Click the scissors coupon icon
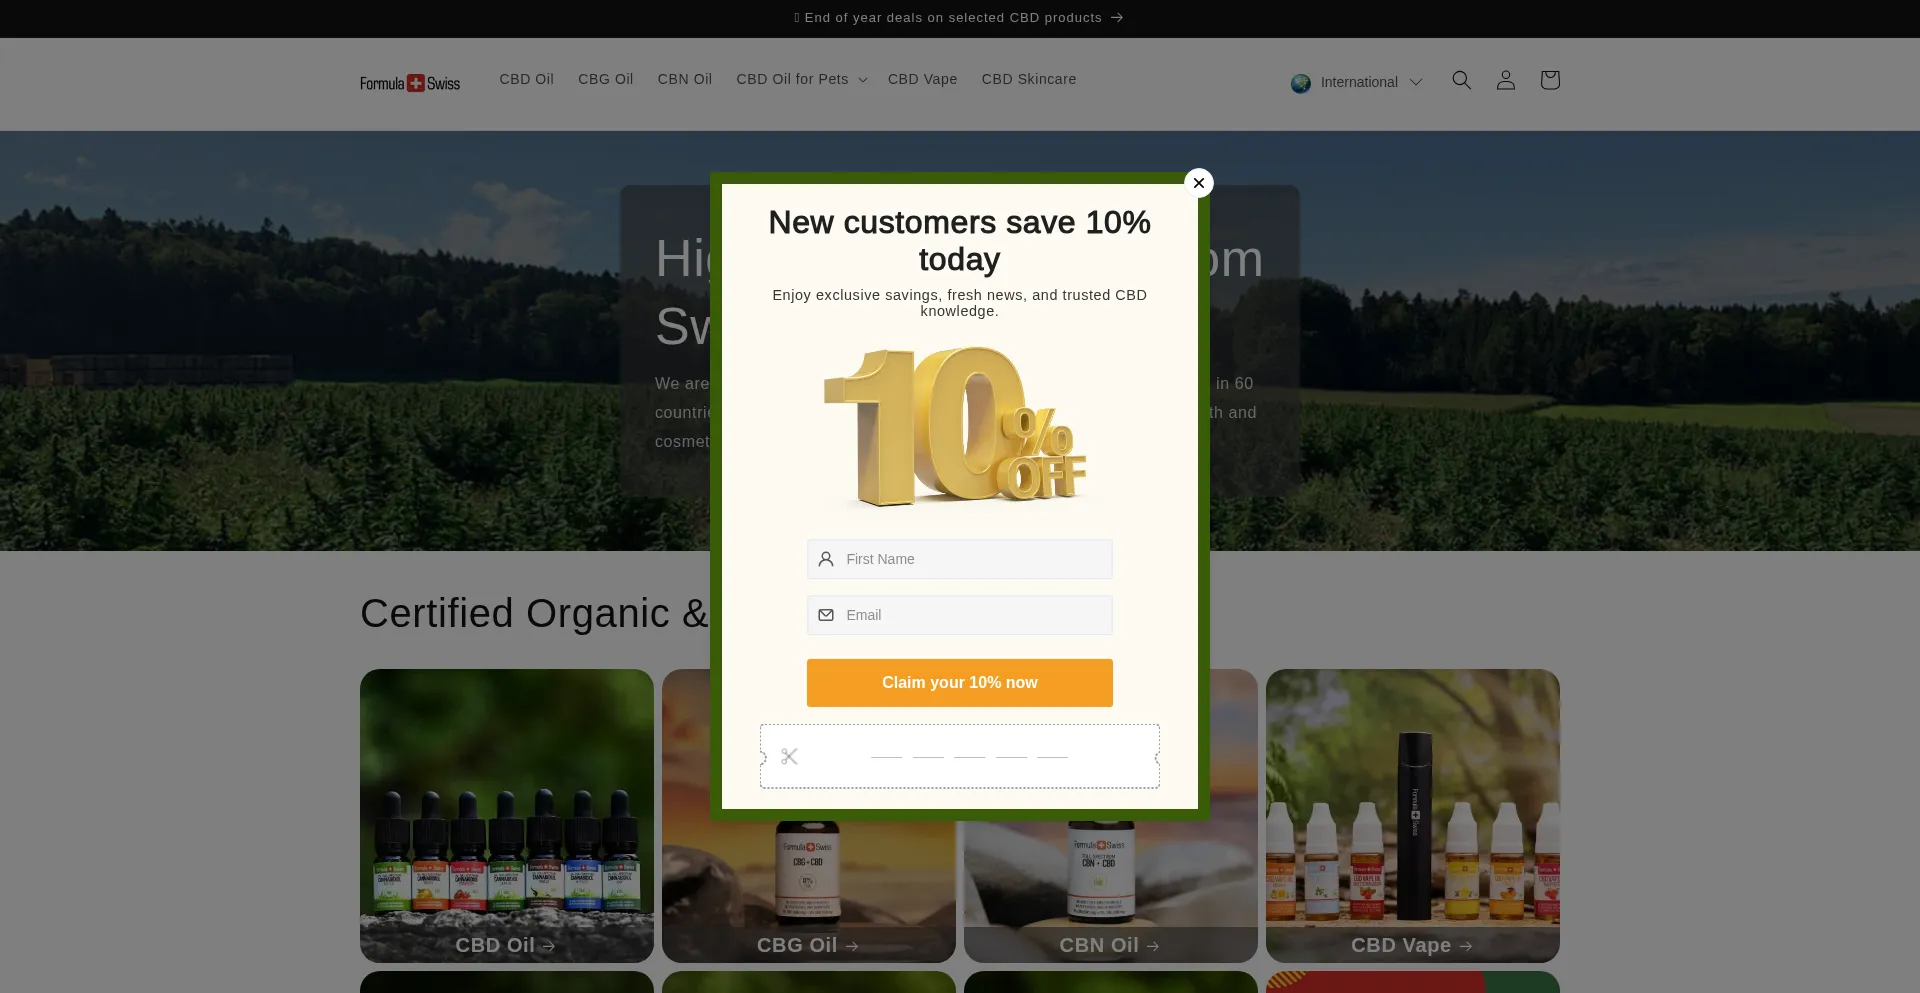This screenshot has width=1920, height=993. pos(789,756)
